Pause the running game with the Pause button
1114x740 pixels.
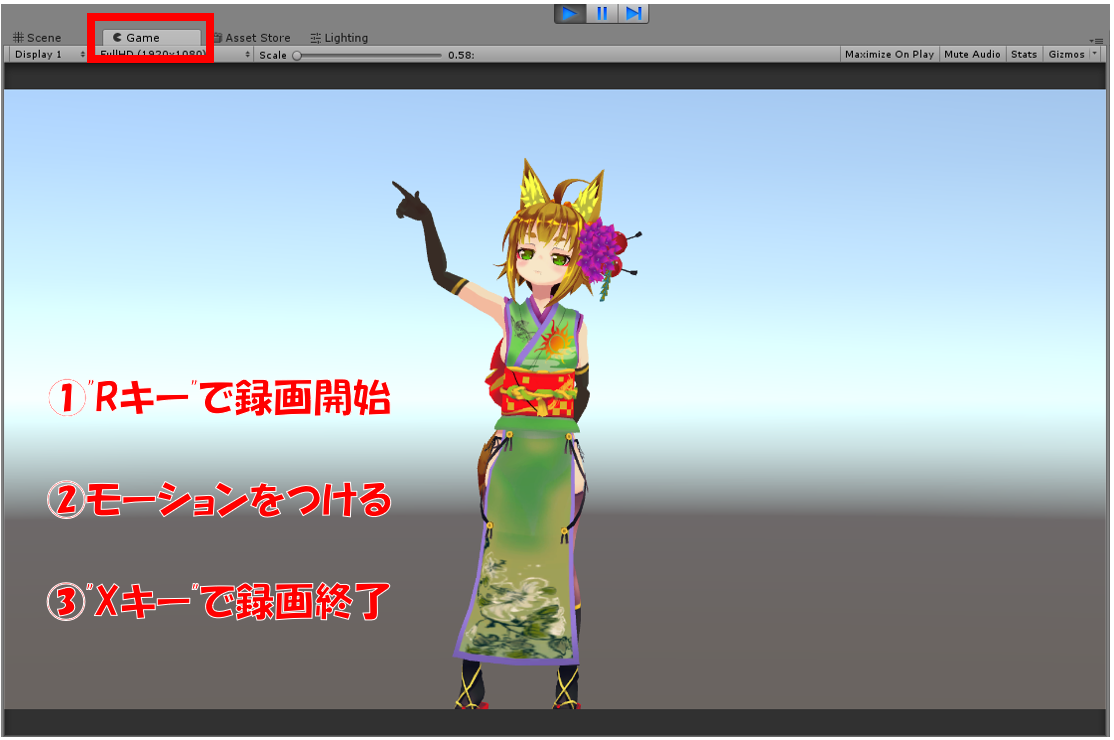pyautogui.click(x=602, y=13)
